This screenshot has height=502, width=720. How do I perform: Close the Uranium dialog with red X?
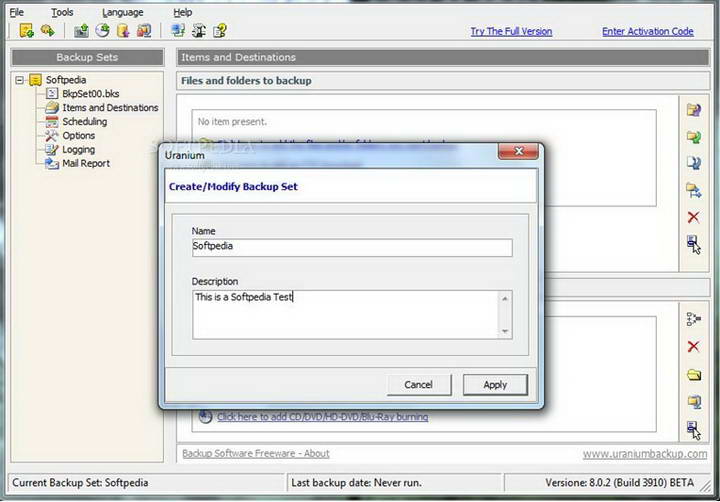tap(518, 151)
